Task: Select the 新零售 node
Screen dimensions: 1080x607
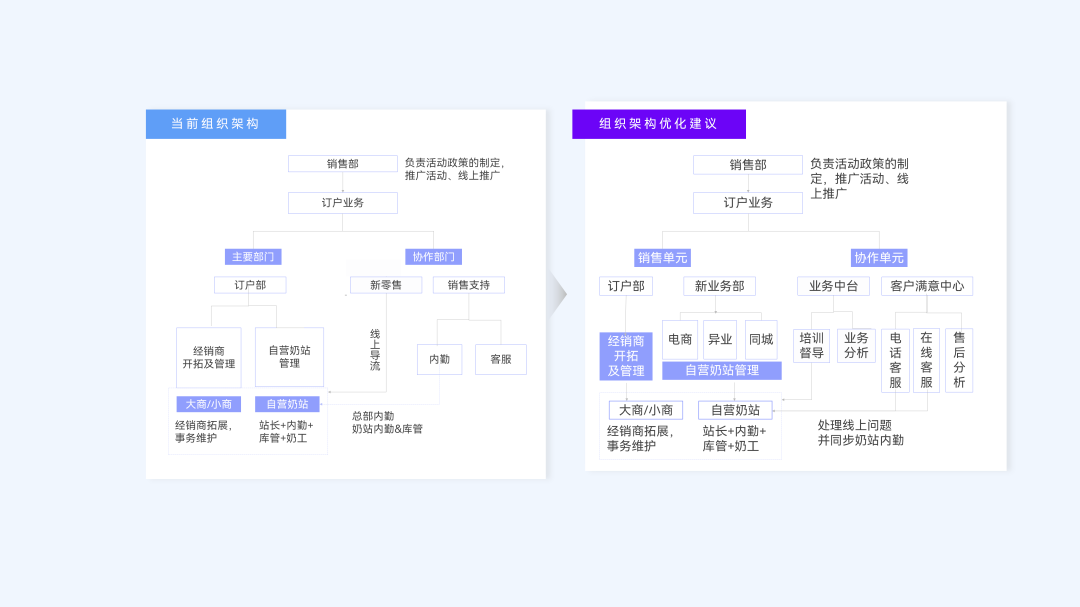Action: (385, 285)
